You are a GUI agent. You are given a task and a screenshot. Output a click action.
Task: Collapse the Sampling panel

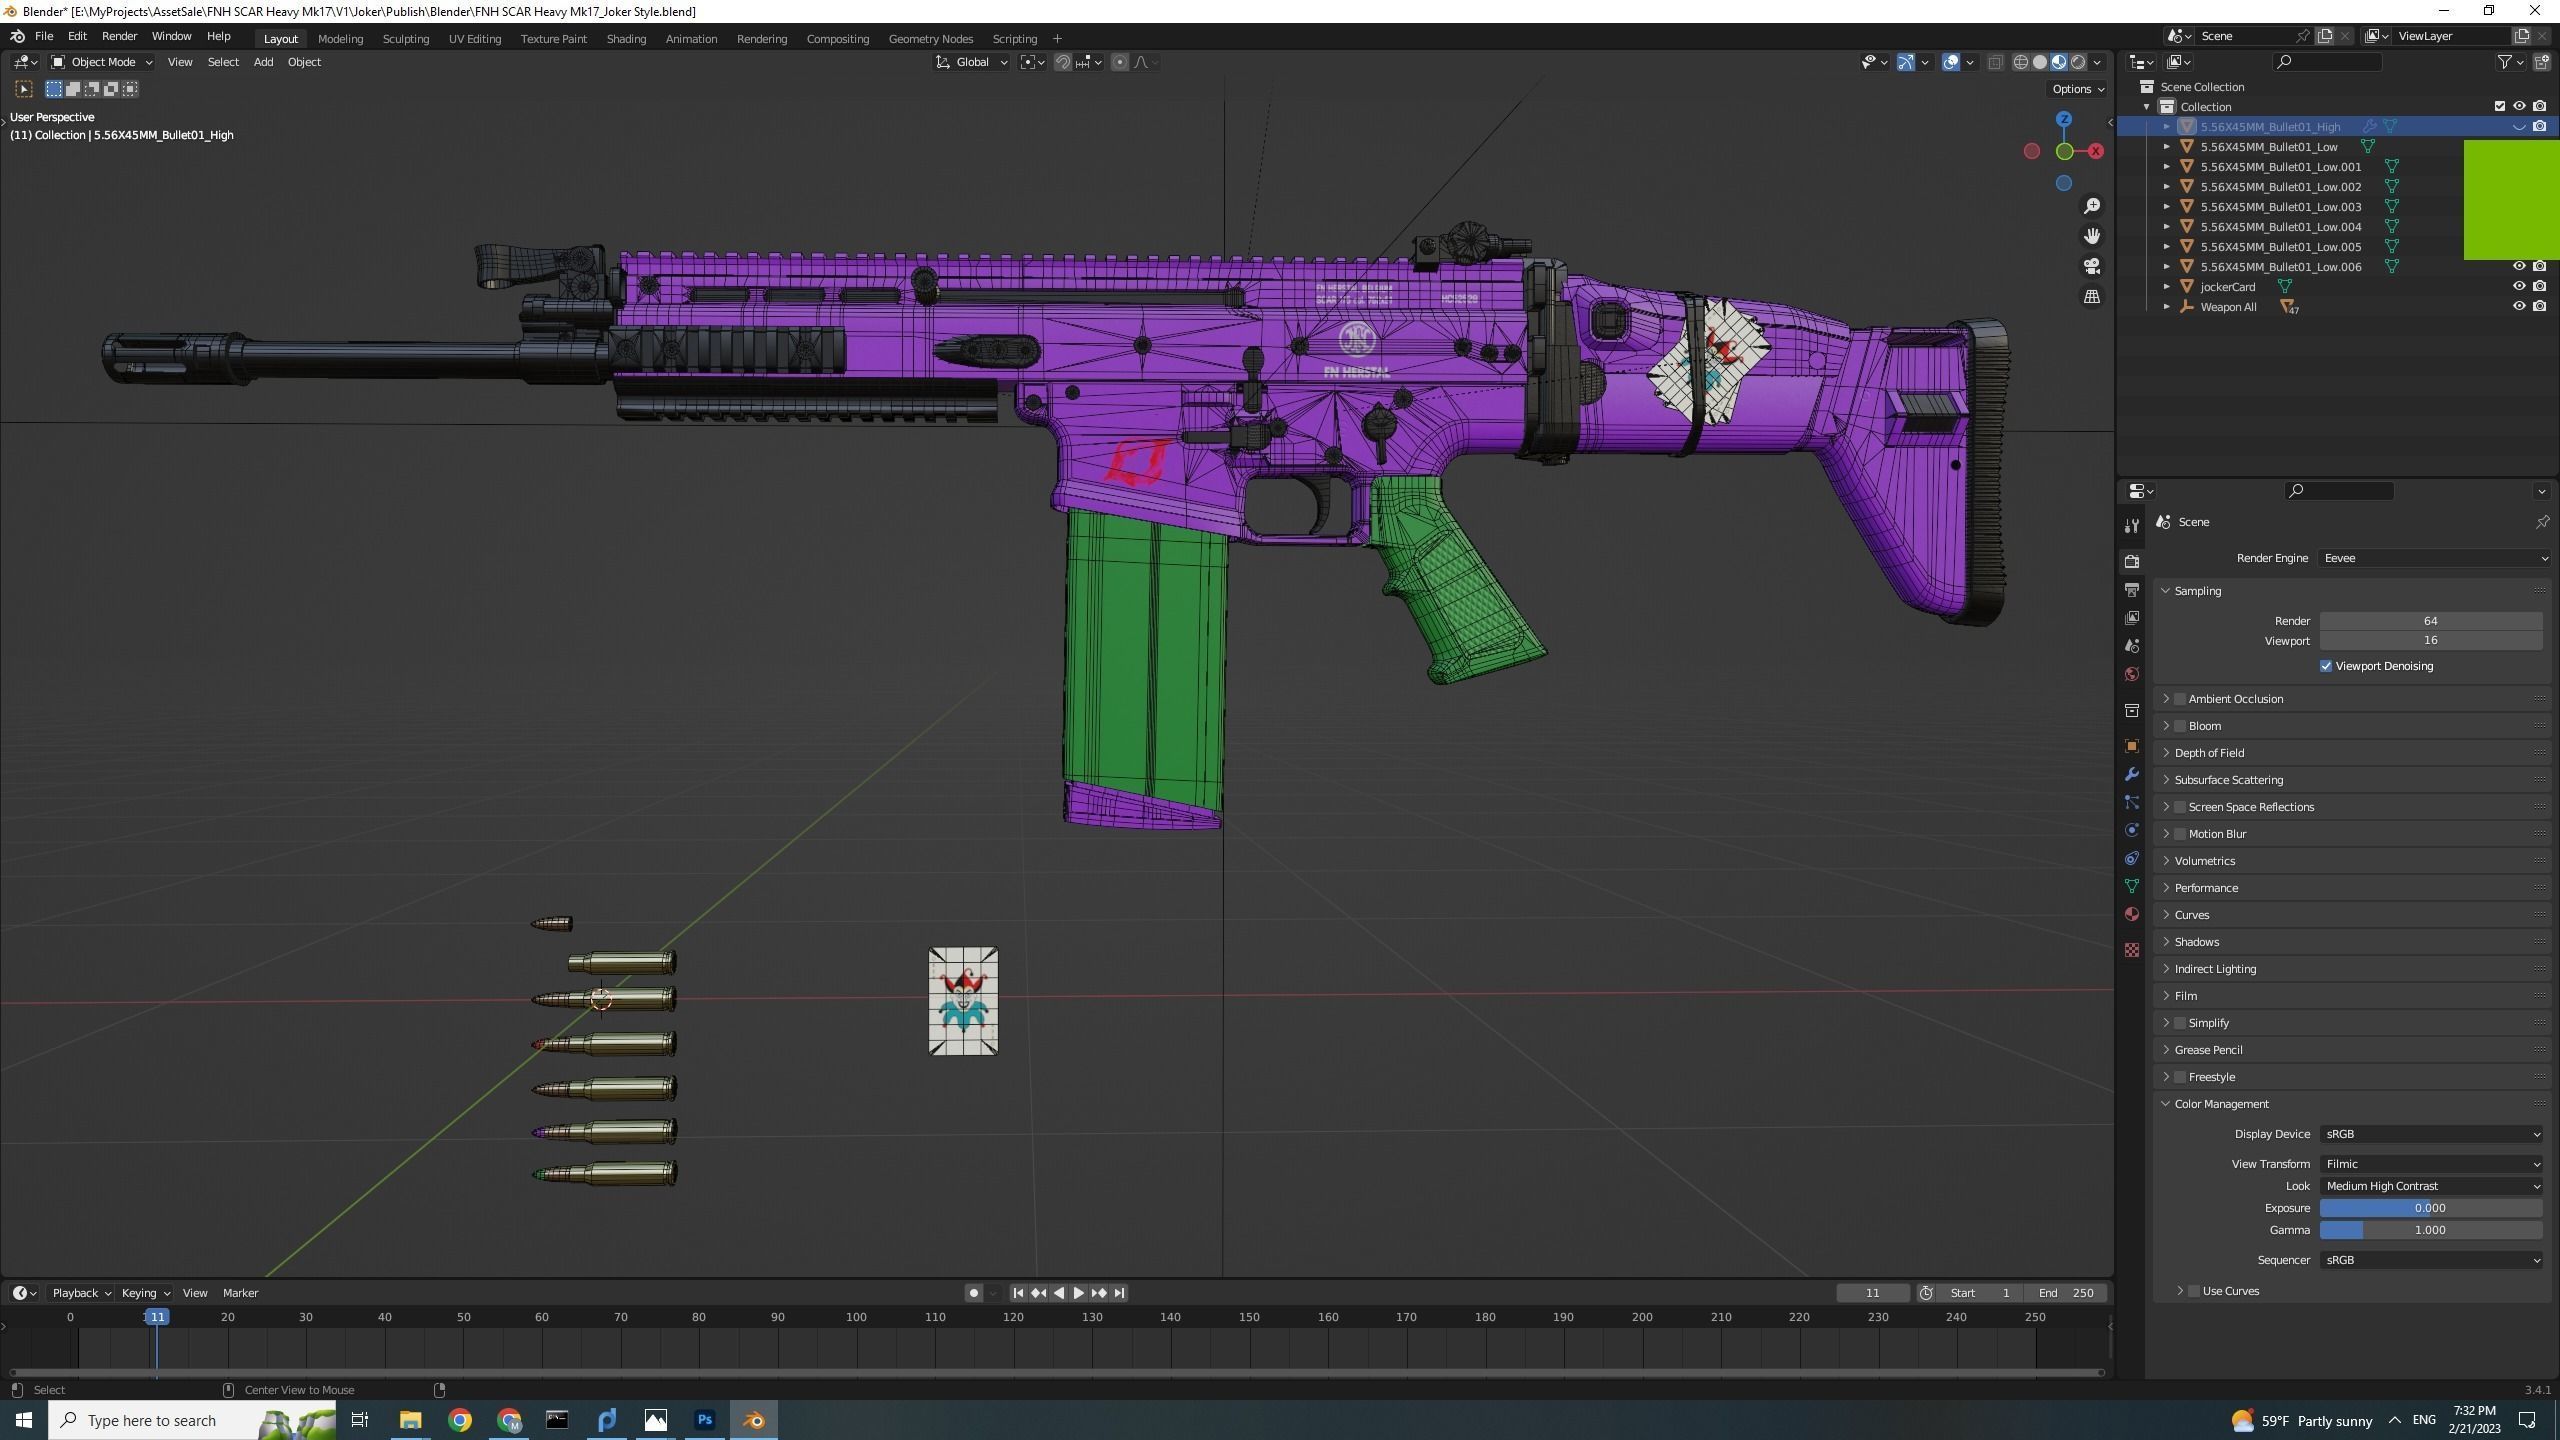click(2197, 591)
